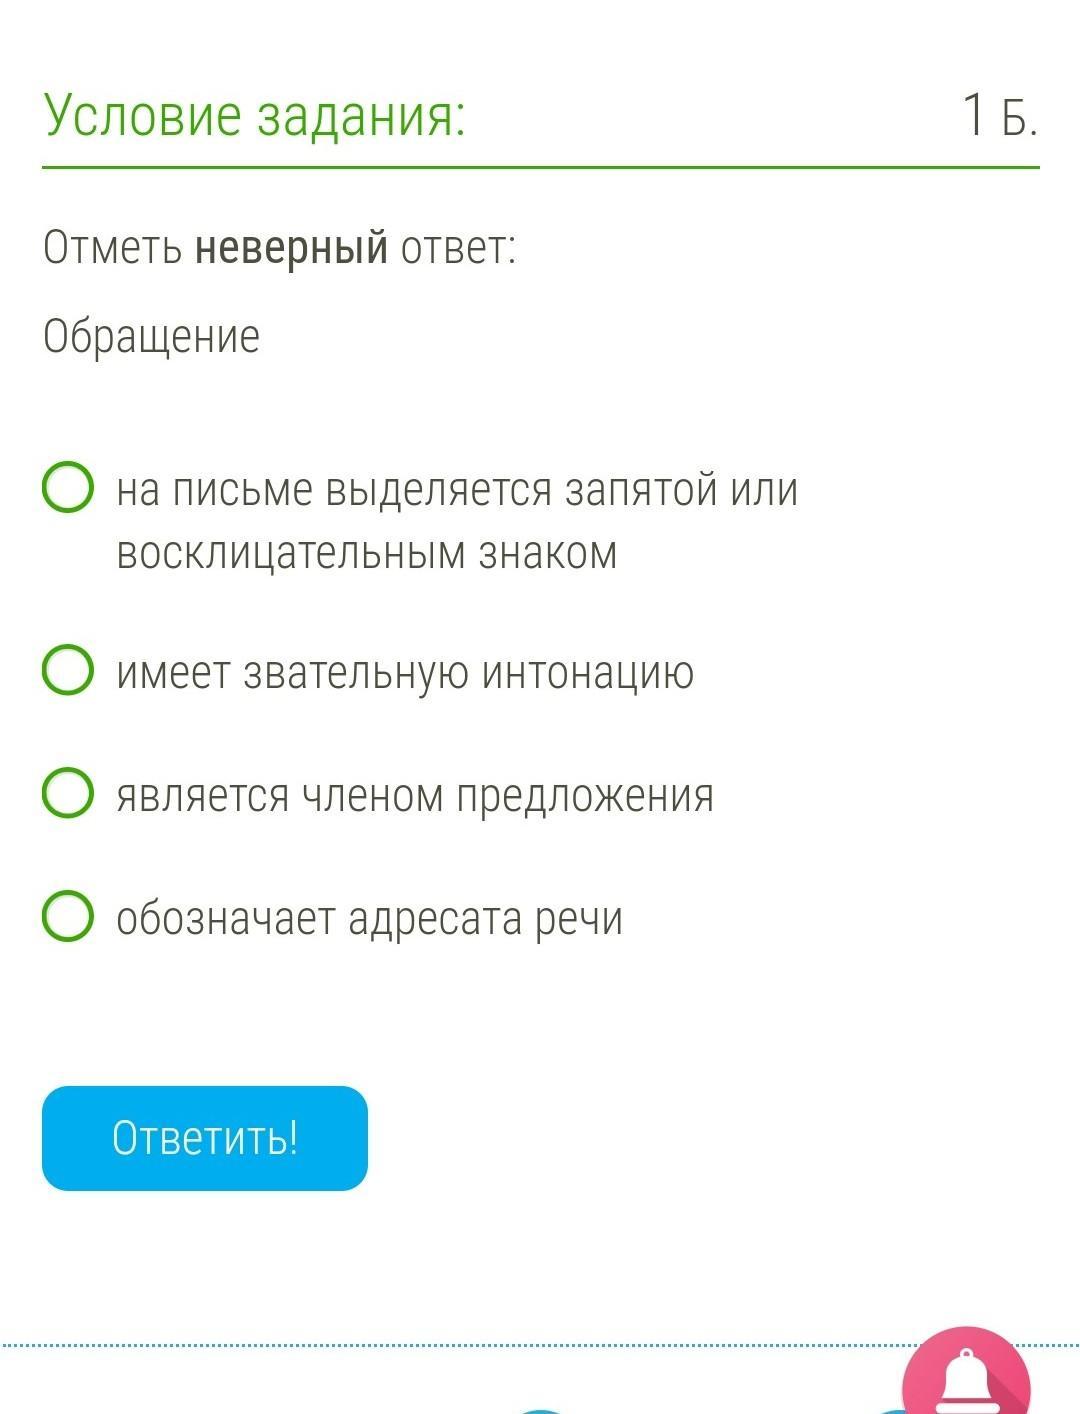
Task: Click the option text 'обозначает адресата речи'
Action: tap(369, 918)
